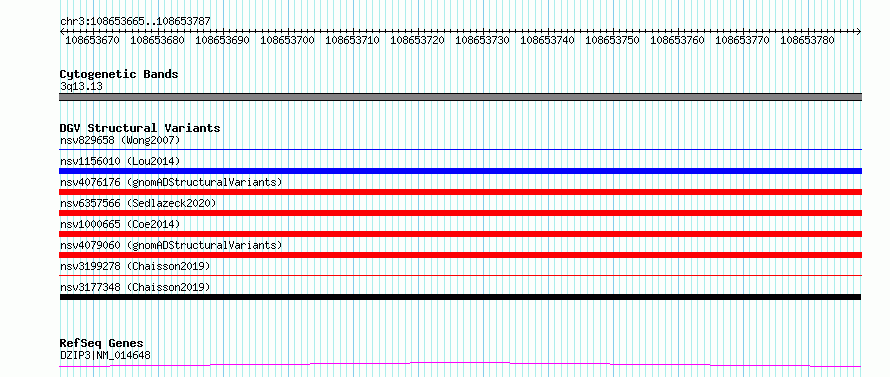Select the red bar under nsv4079060
Image resolution: width=890 pixels, height=377 pixels.
tap(460, 255)
